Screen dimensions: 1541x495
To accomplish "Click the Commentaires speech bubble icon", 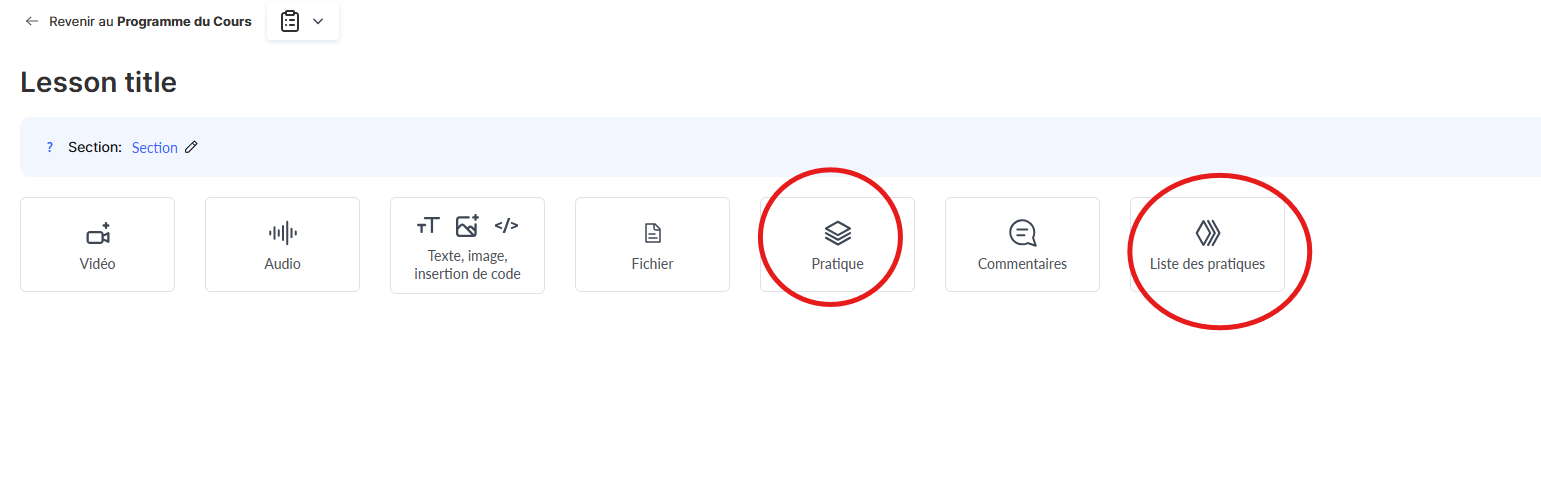I will [1022, 233].
